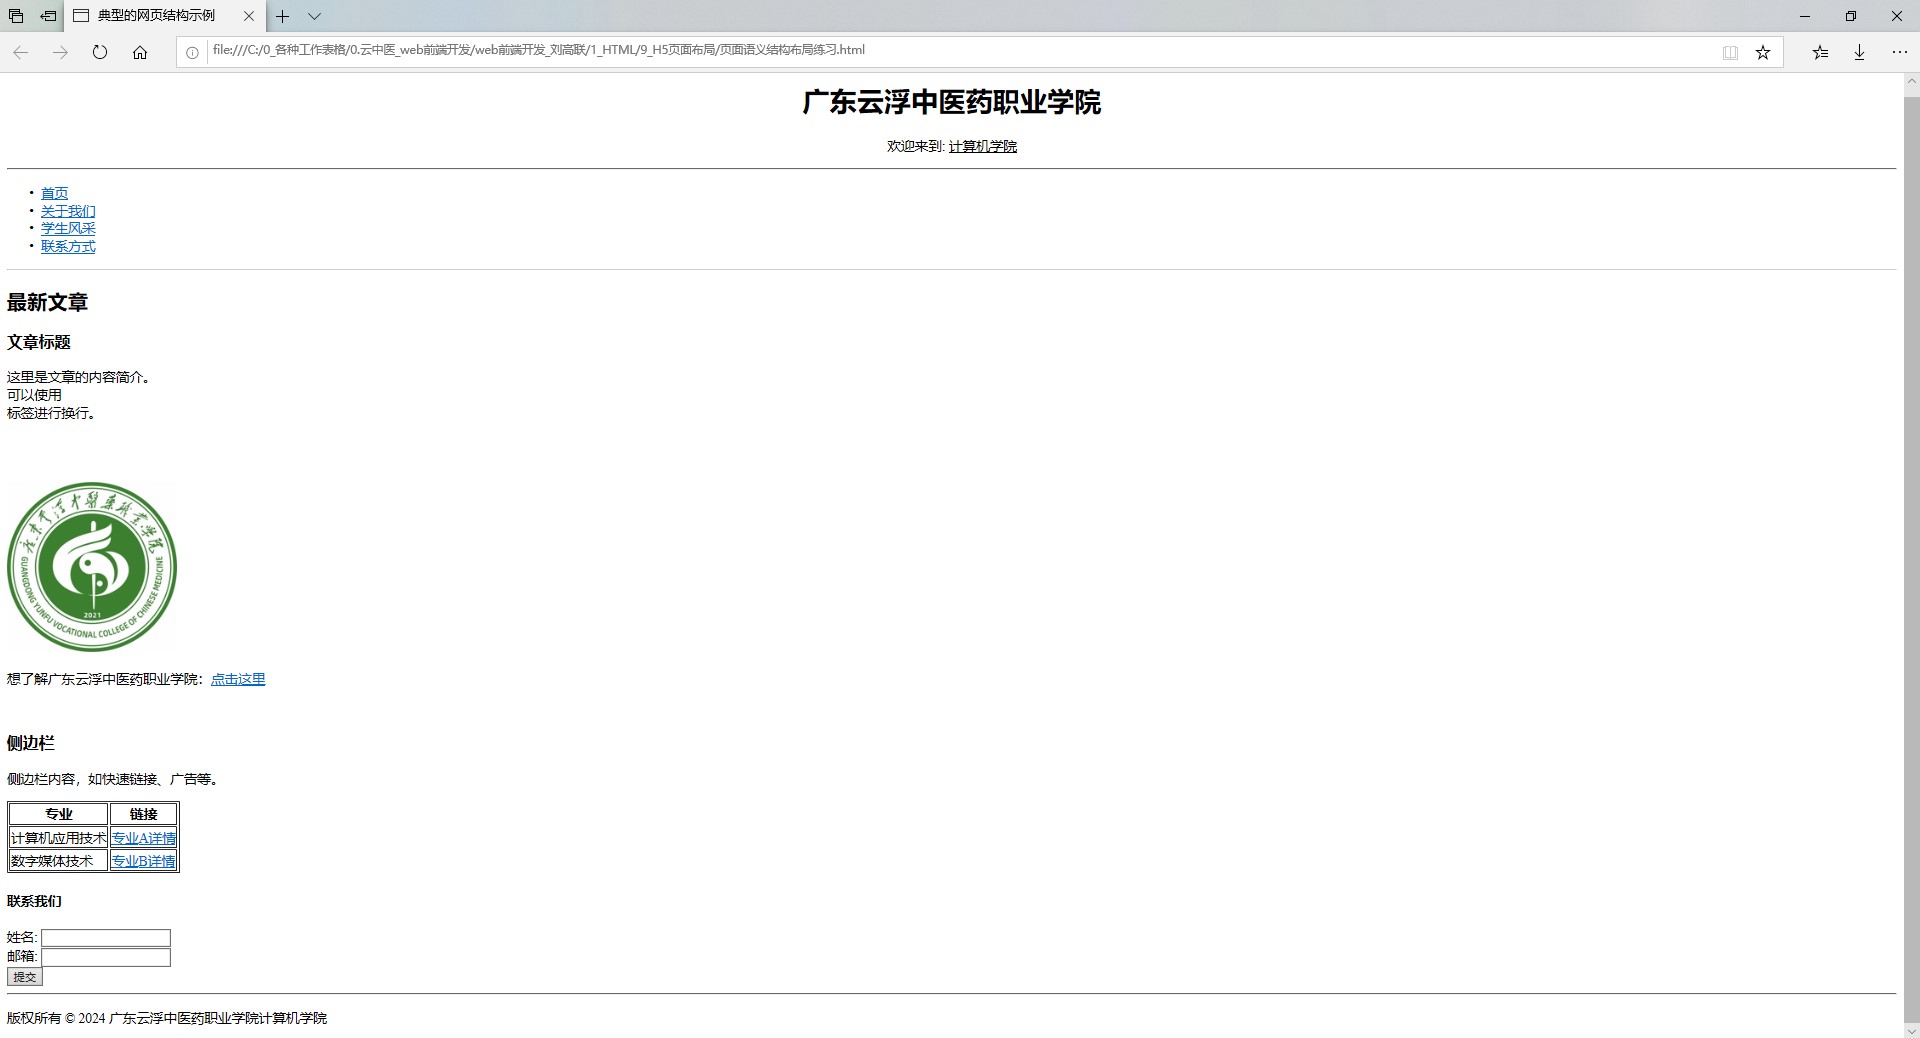Click the 数字媒体技术 table cell

(x=59, y=861)
